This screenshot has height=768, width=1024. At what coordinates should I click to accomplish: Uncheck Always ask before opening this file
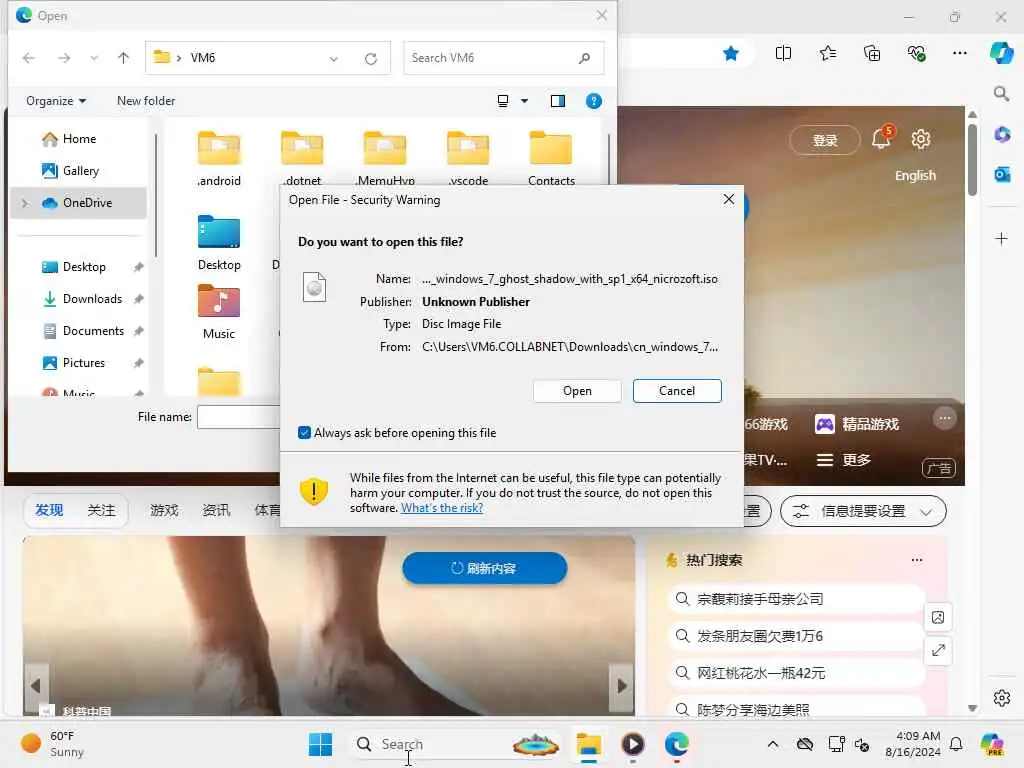304,432
